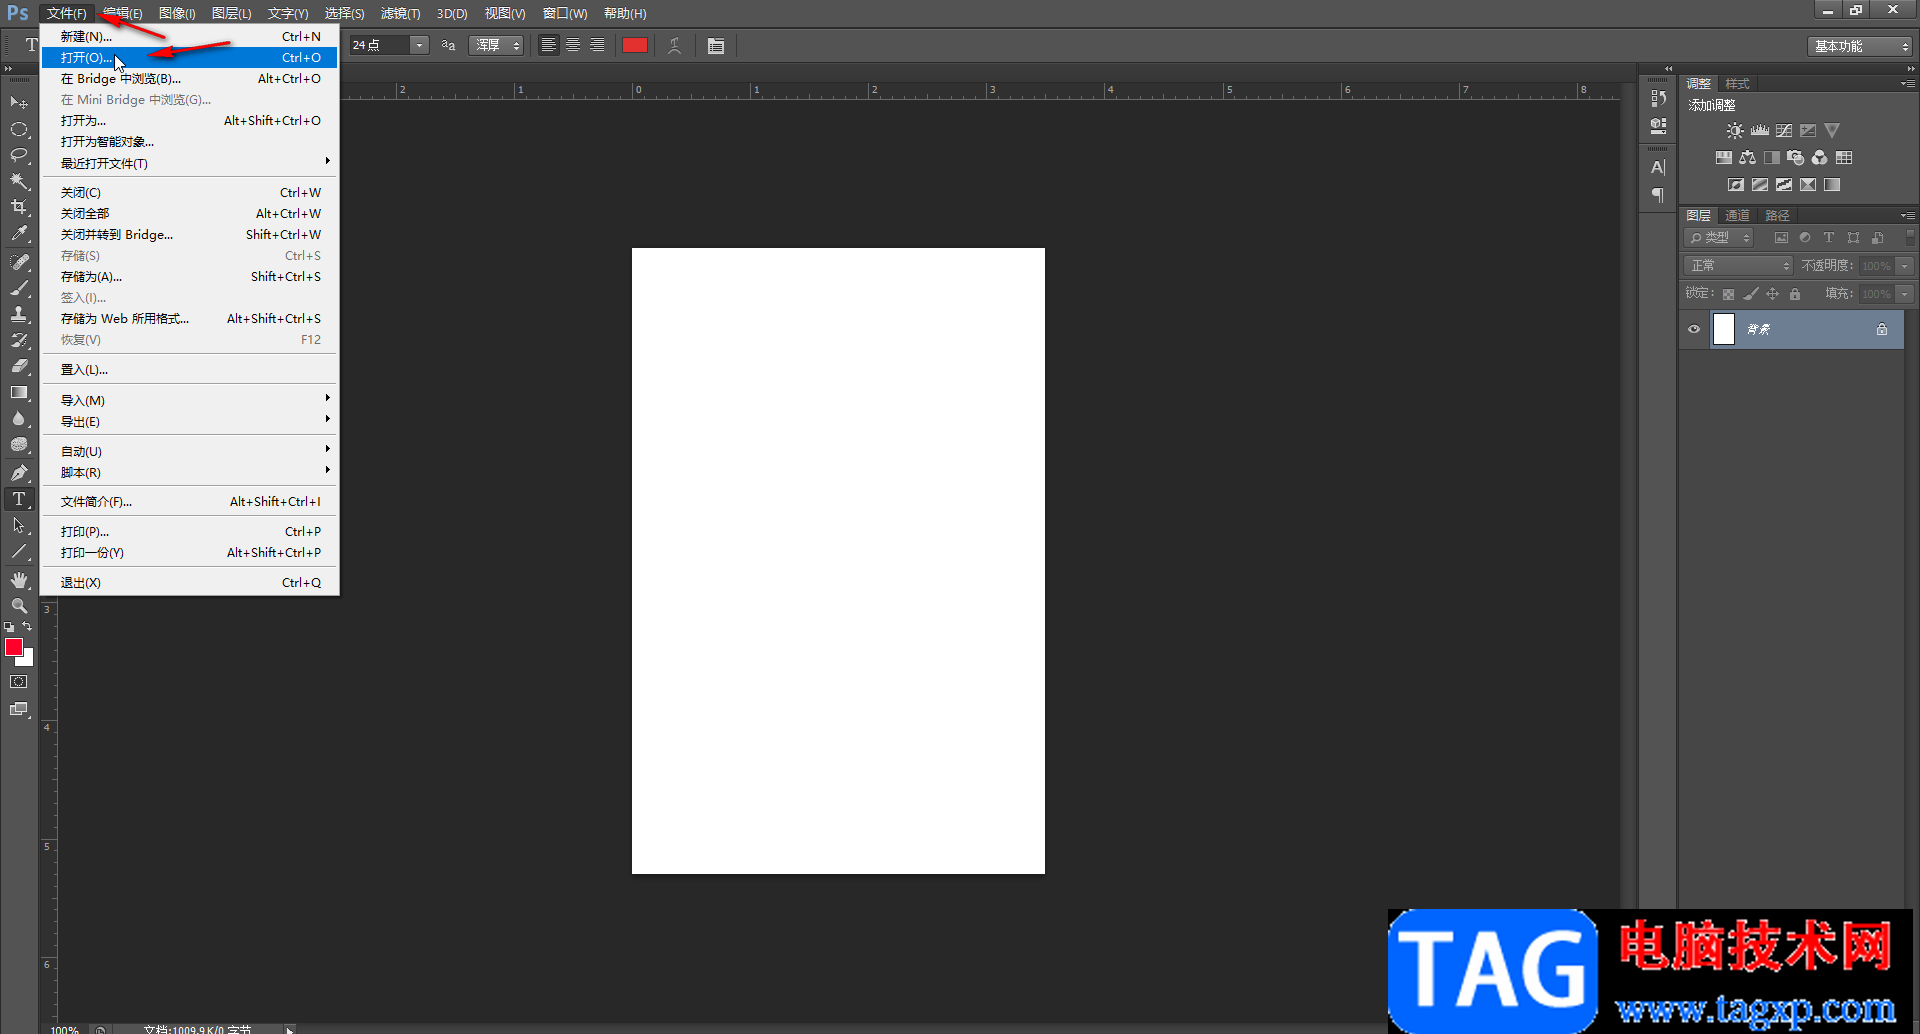This screenshot has width=1920, height=1034.
Task: Select the Eraser tool
Action: 19,366
